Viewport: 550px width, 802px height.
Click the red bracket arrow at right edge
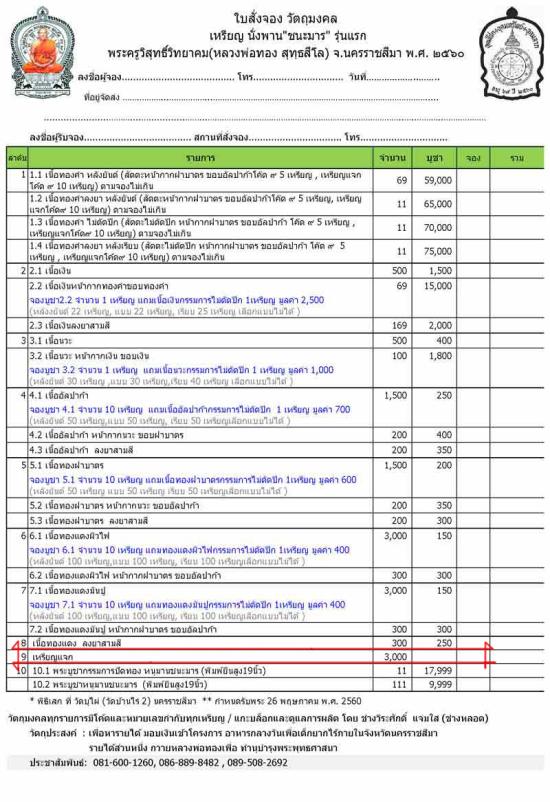pyautogui.click(x=487, y=656)
